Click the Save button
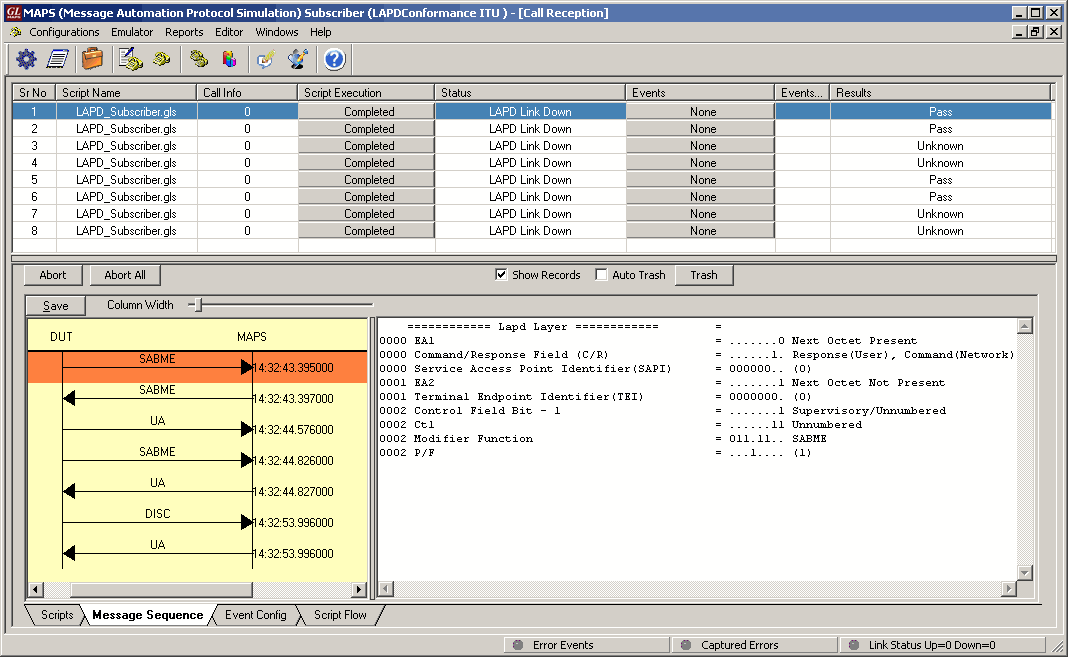The width and height of the screenshot is (1068, 657). (56, 306)
